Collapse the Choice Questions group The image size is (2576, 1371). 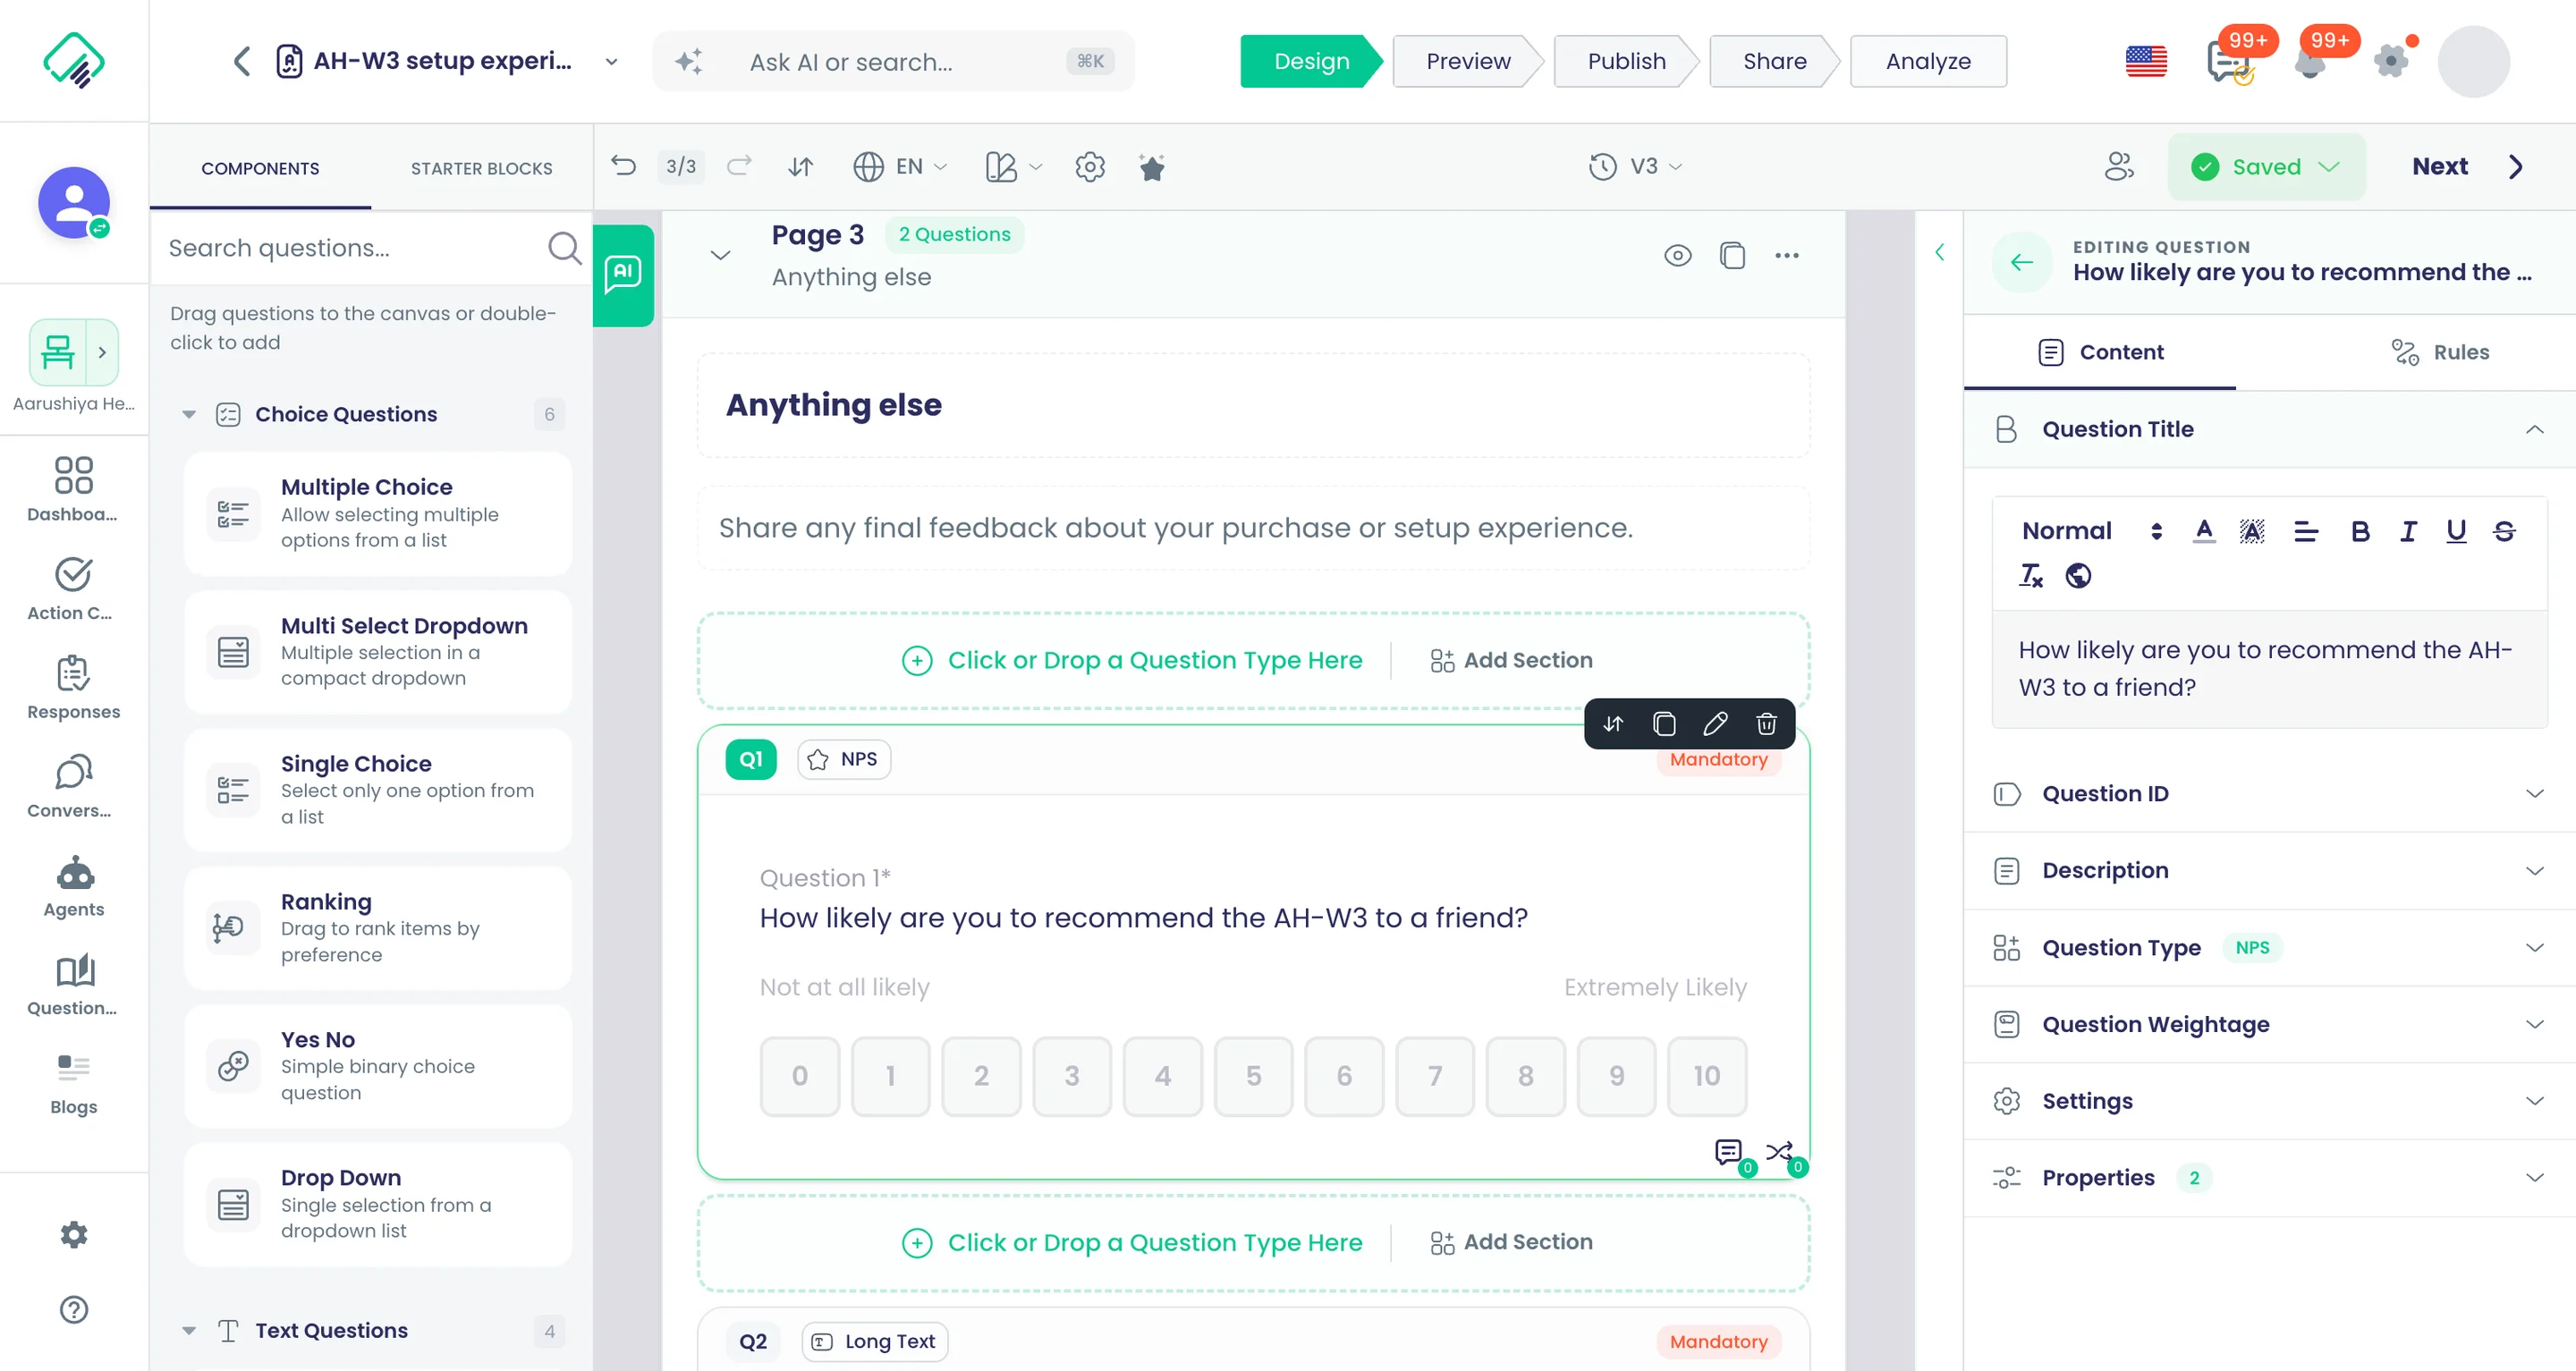(189, 414)
